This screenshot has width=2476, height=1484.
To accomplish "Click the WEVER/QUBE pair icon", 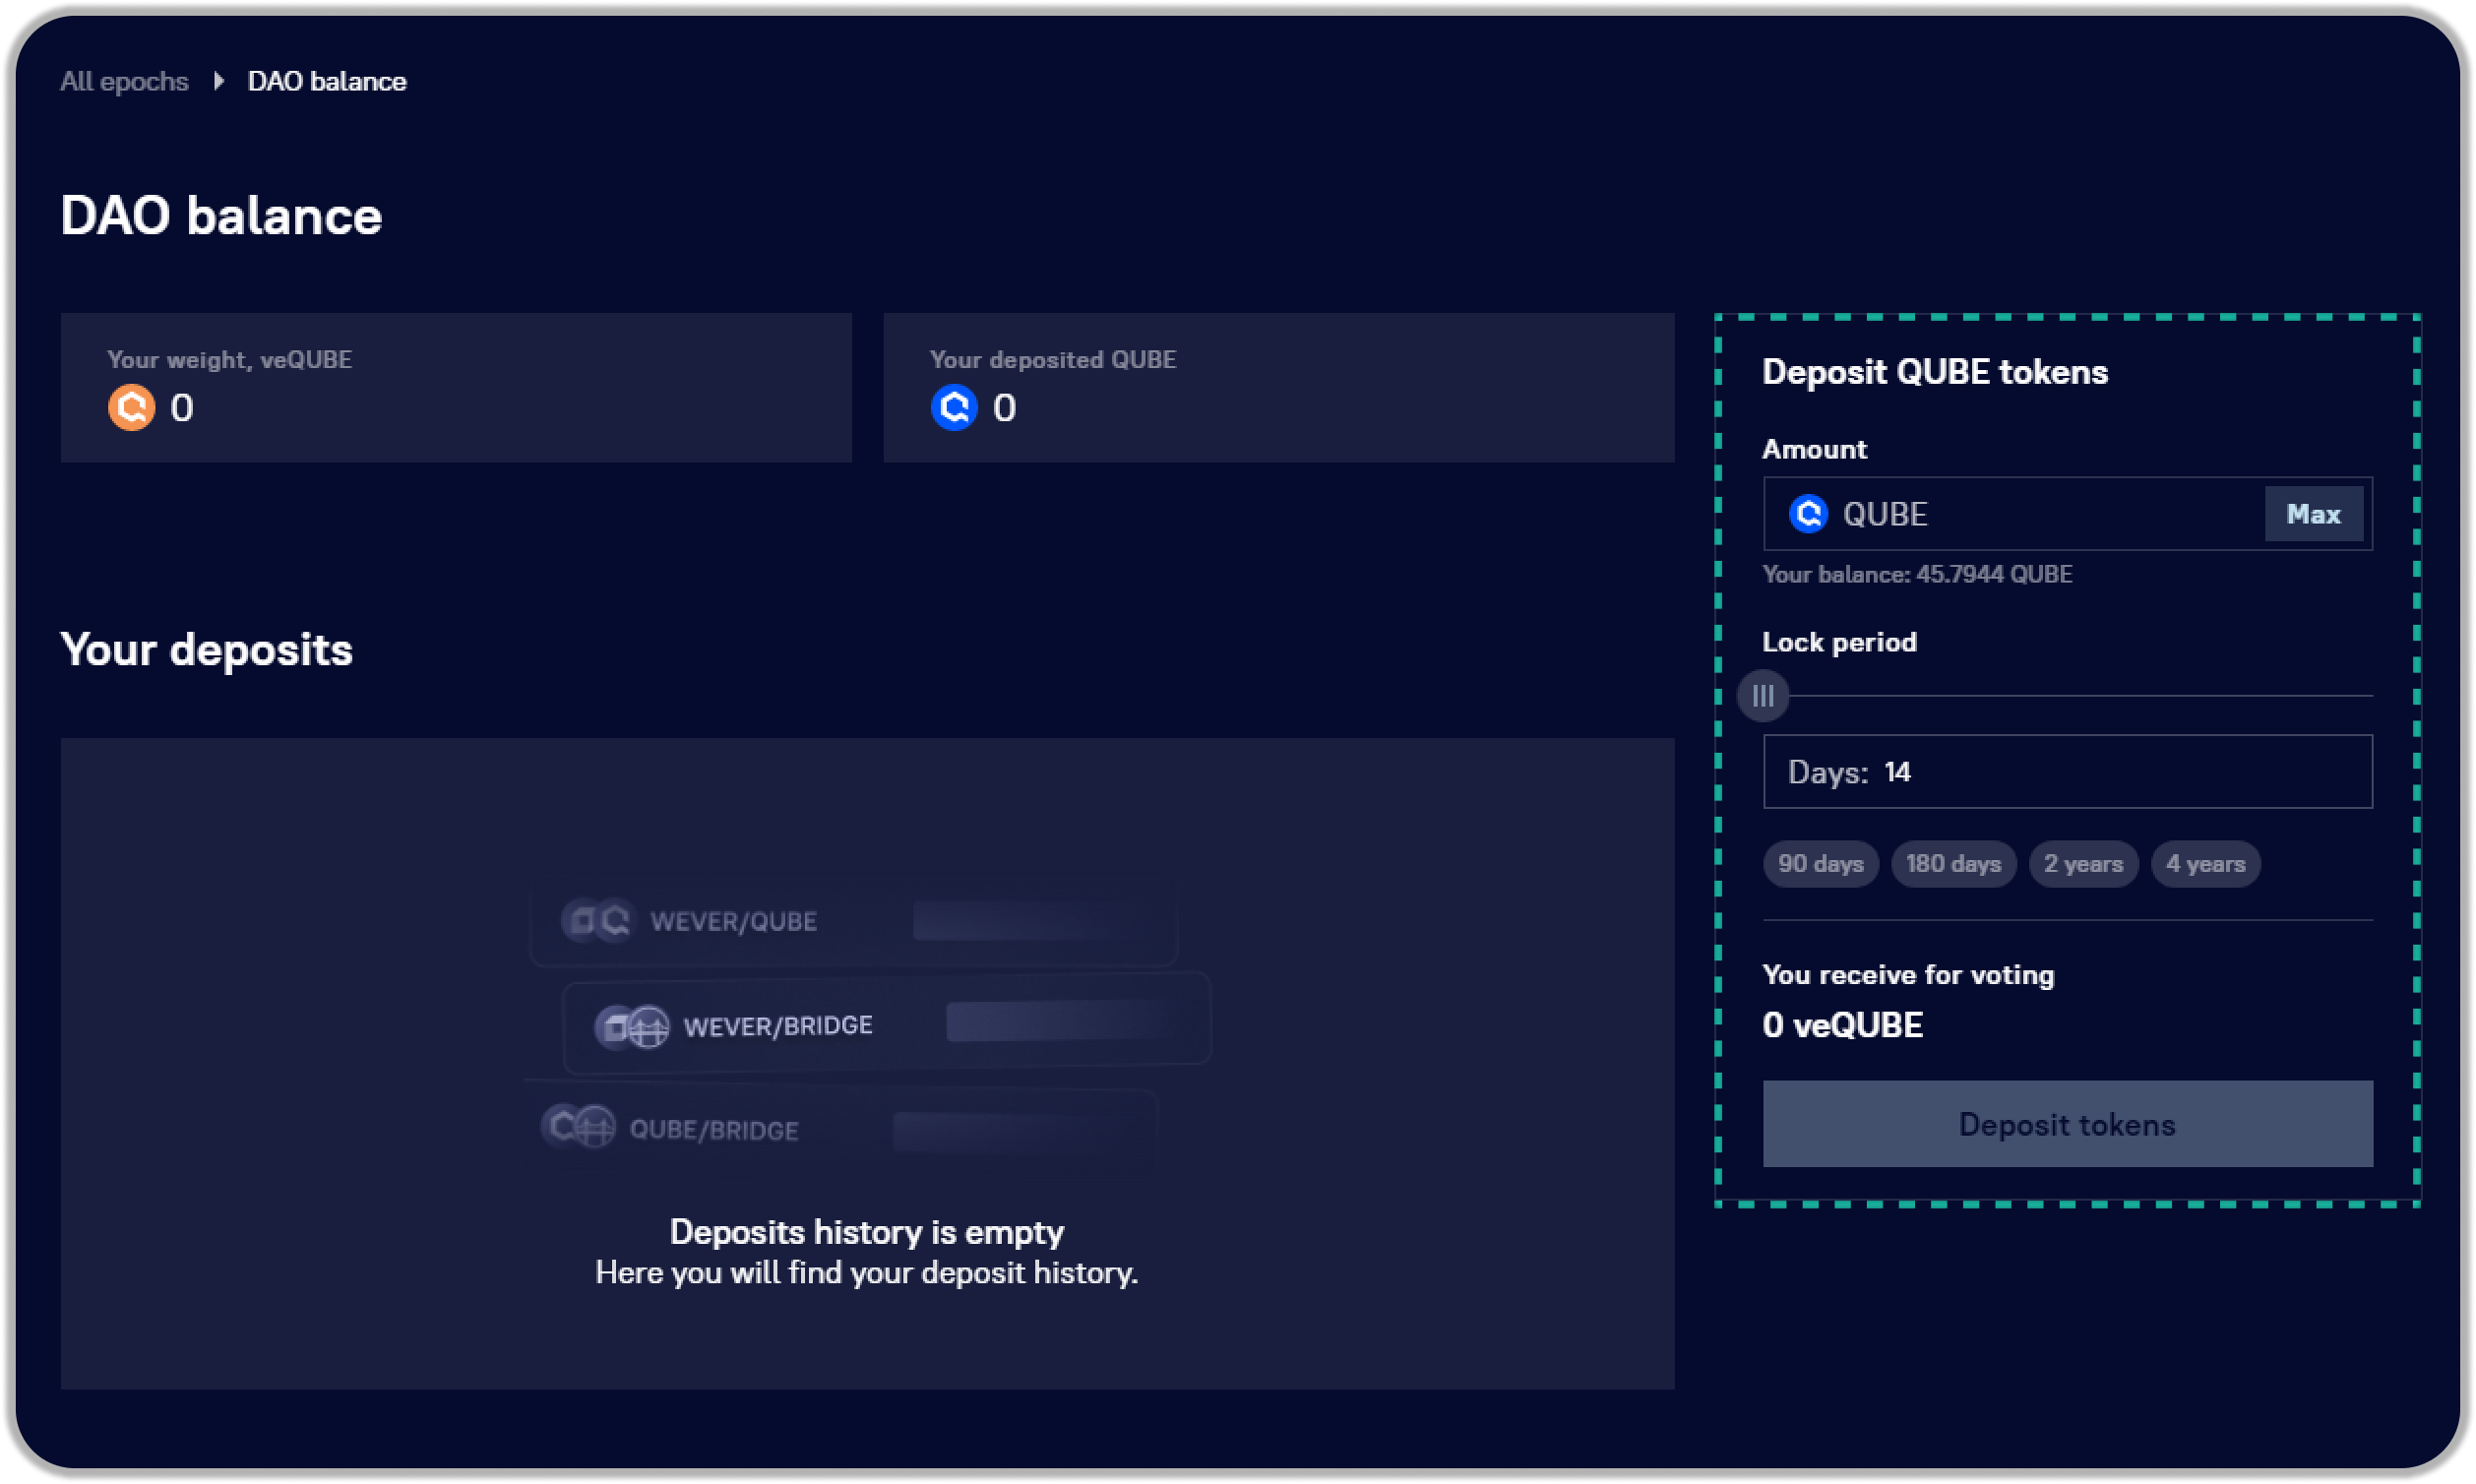I will pos(598,920).
